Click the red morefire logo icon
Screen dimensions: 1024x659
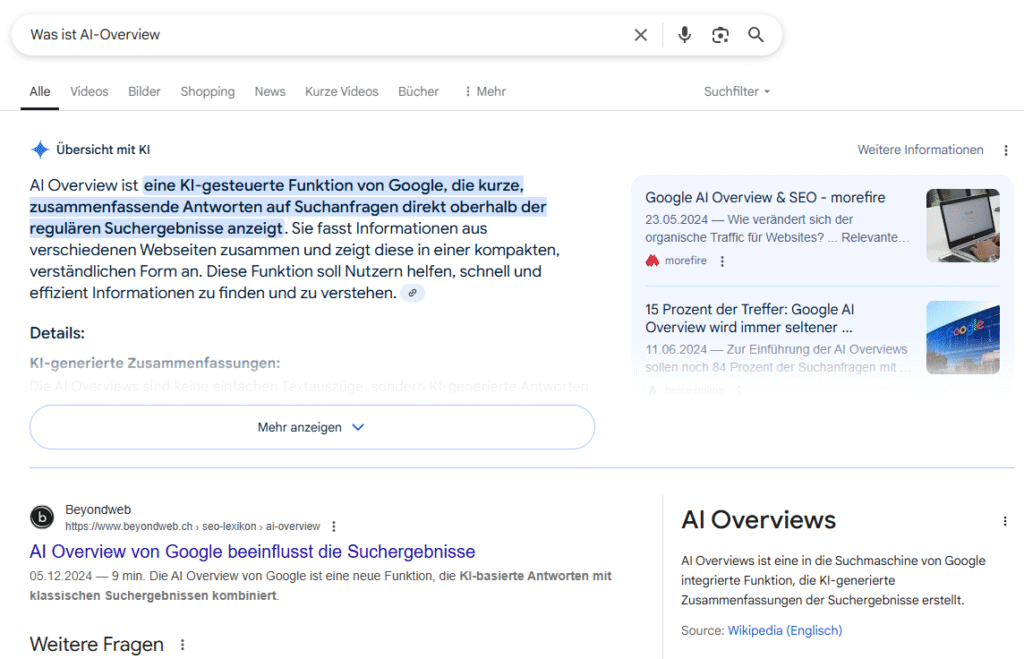pyautogui.click(x=652, y=261)
